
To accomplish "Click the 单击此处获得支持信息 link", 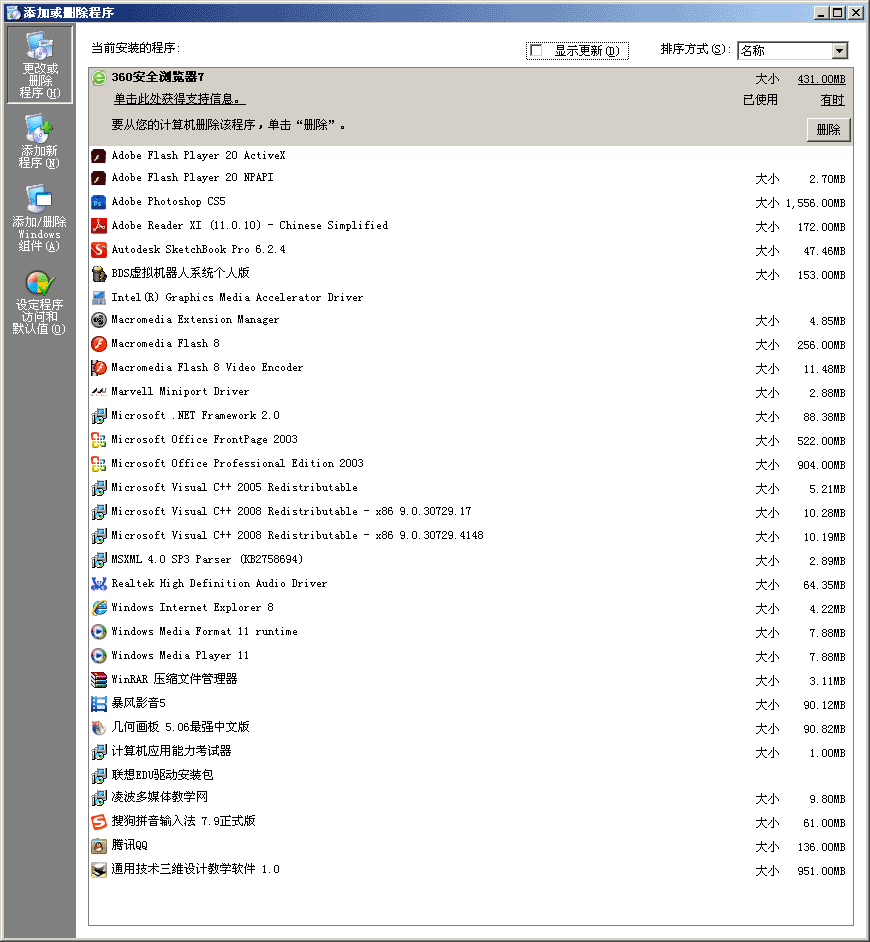I will click(x=180, y=99).
